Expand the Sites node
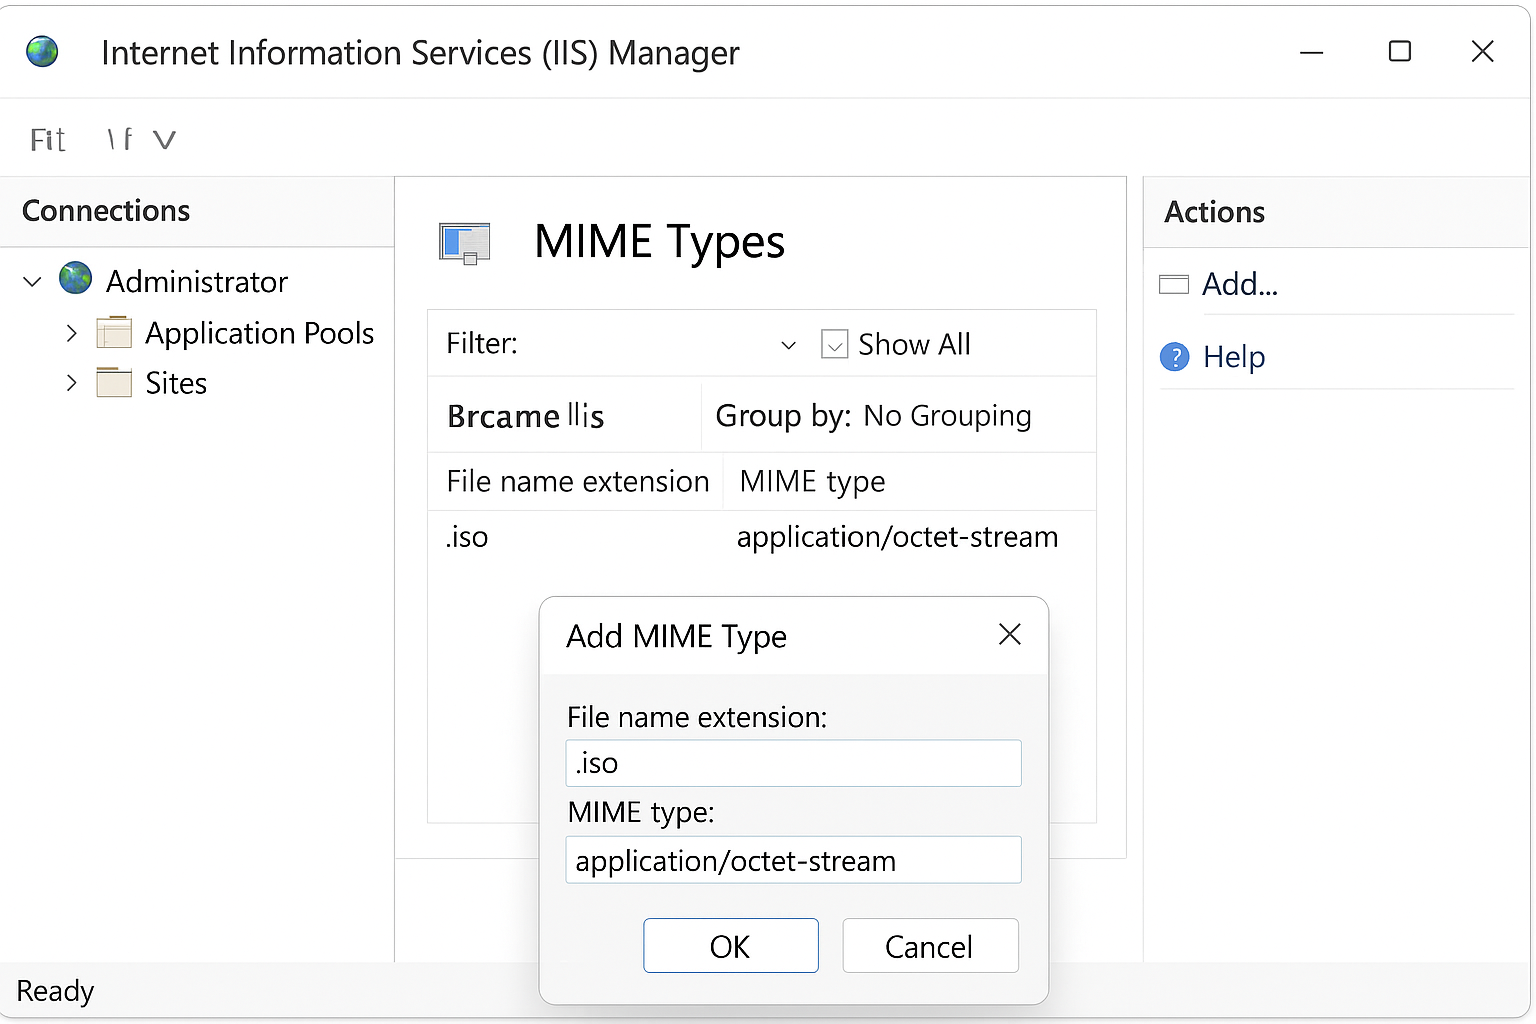This screenshot has width=1536, height=1024. (71, 383)
